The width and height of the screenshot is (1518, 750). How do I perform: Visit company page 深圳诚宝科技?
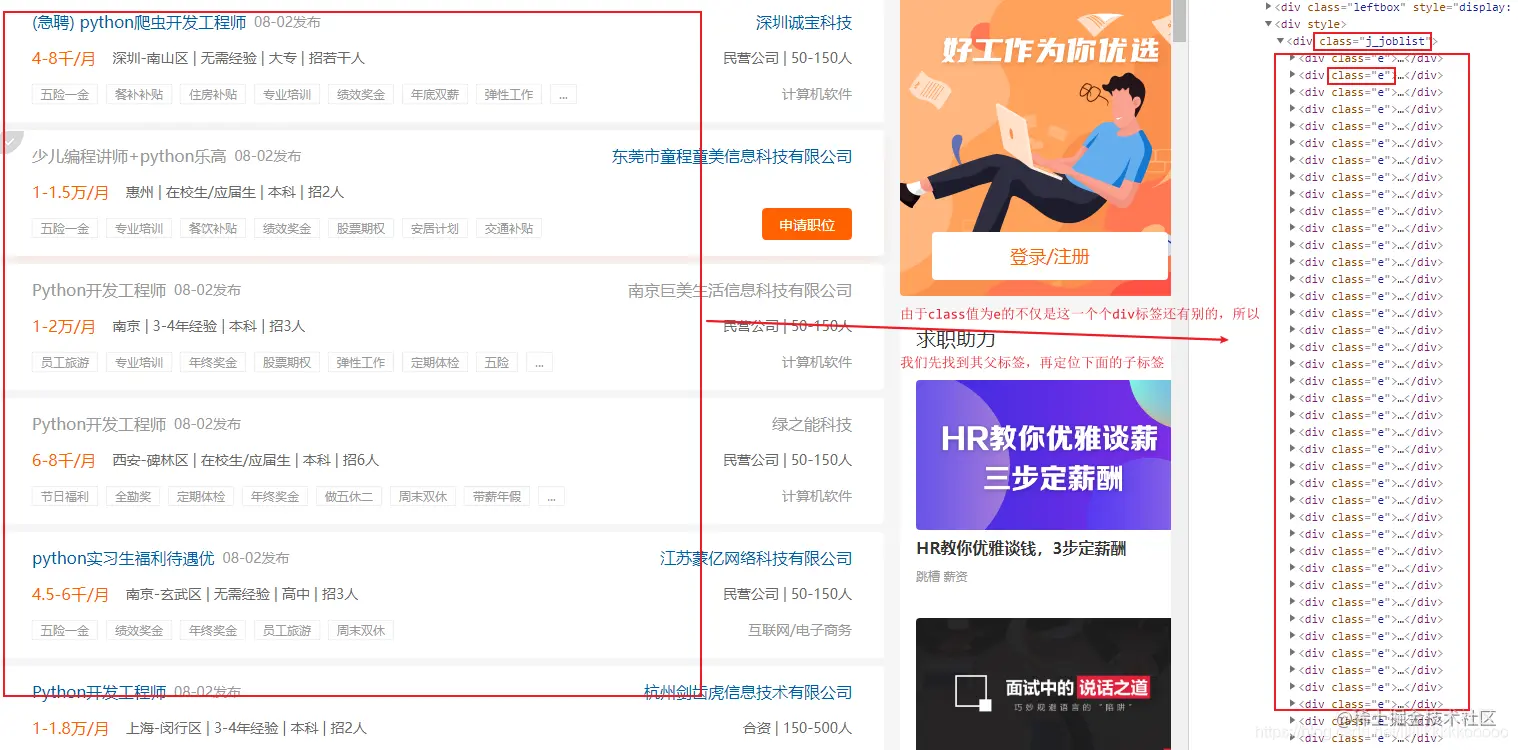pyautogui.click(x=804, y=23)
